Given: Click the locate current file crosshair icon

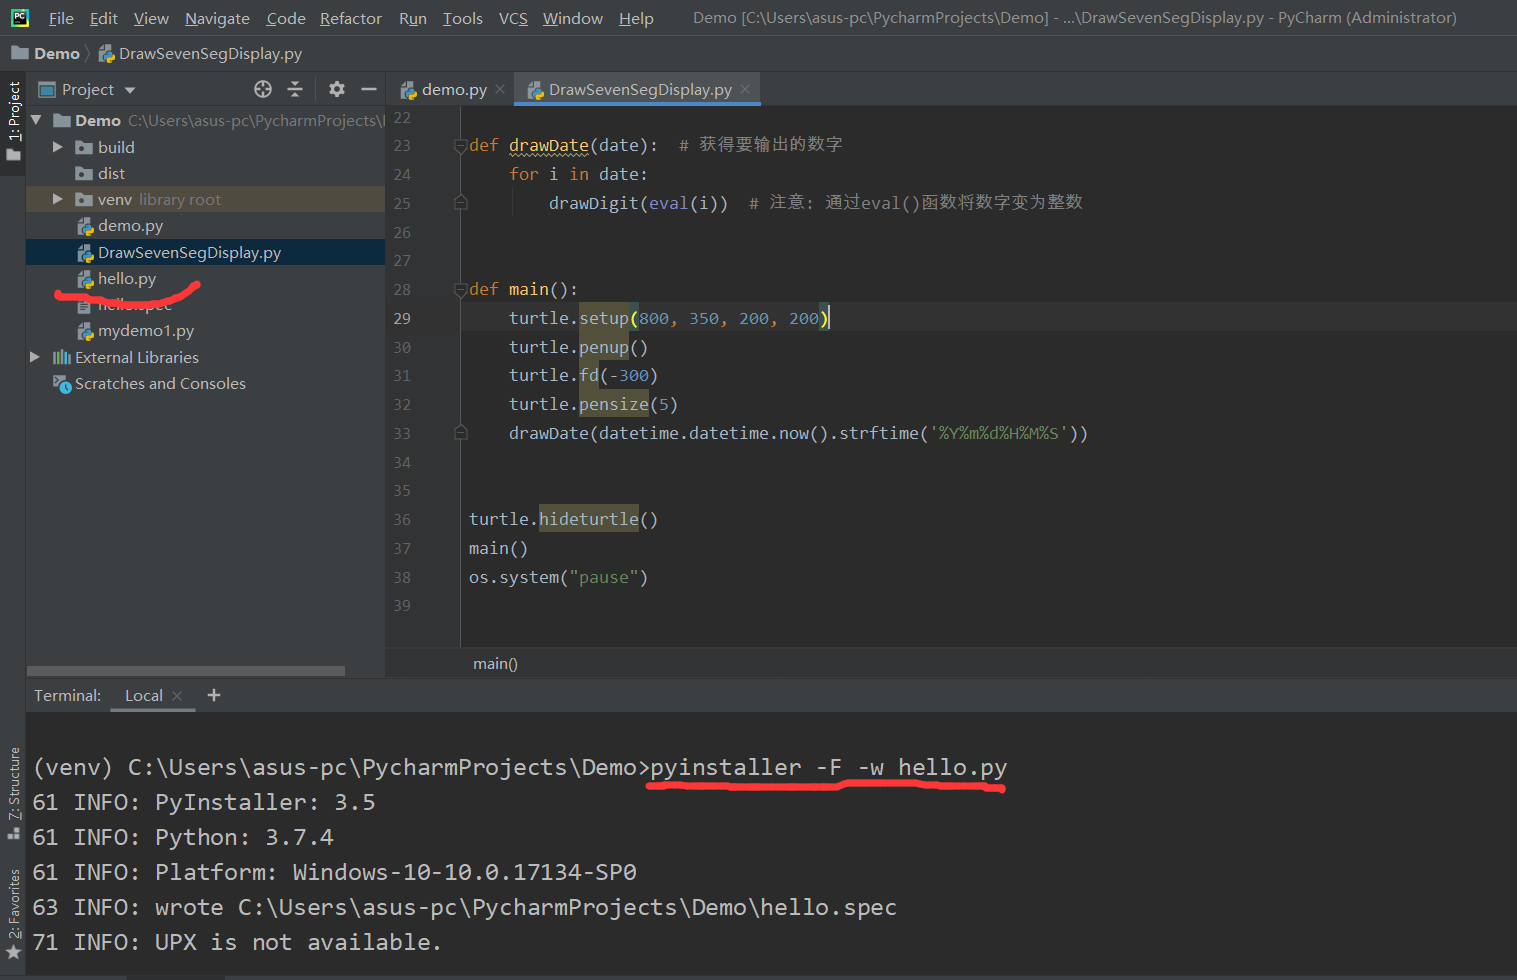Looking at the screenshot, I should click(x=263, y=89).
